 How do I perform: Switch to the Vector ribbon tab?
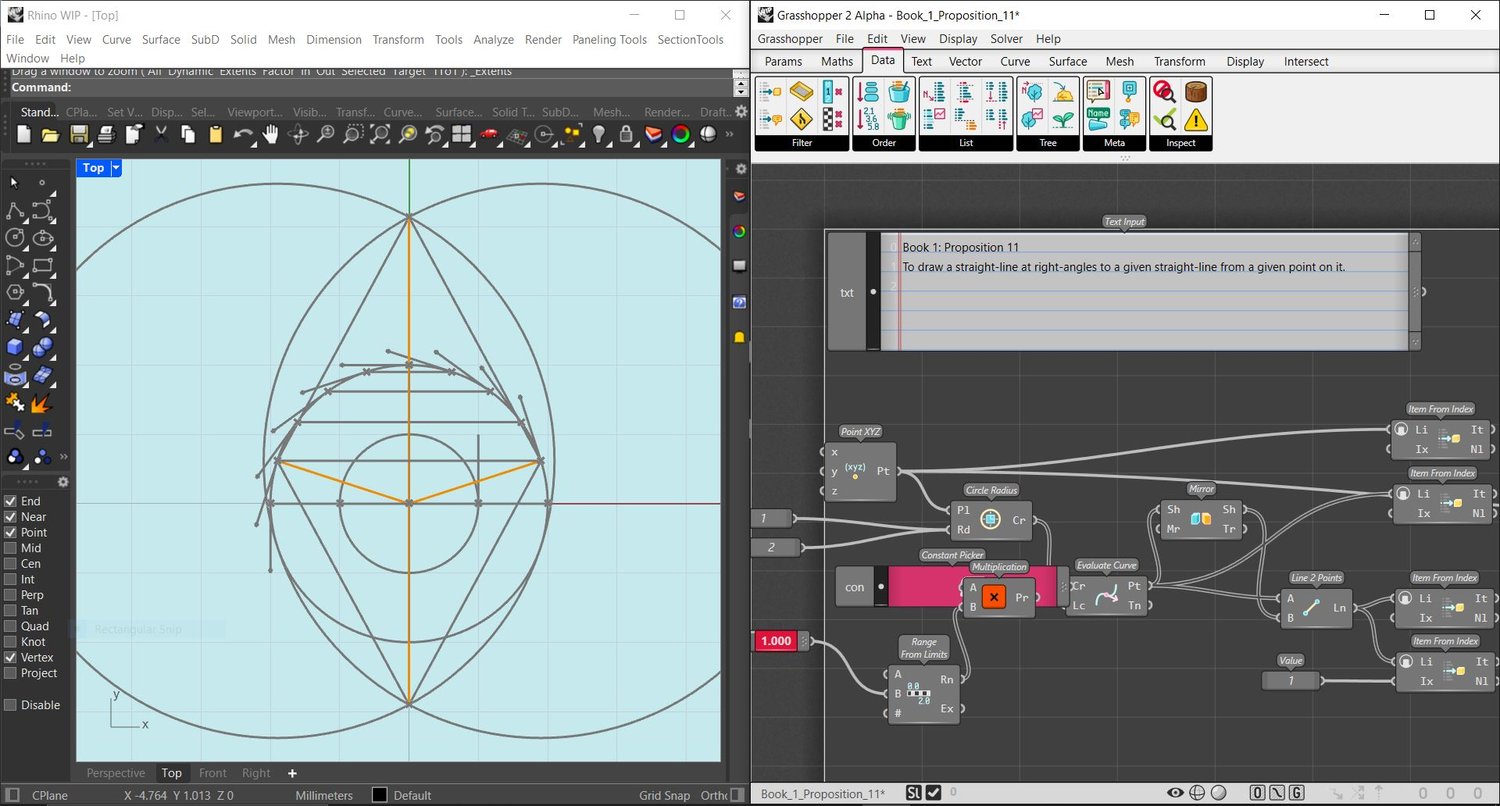(965, 61)
